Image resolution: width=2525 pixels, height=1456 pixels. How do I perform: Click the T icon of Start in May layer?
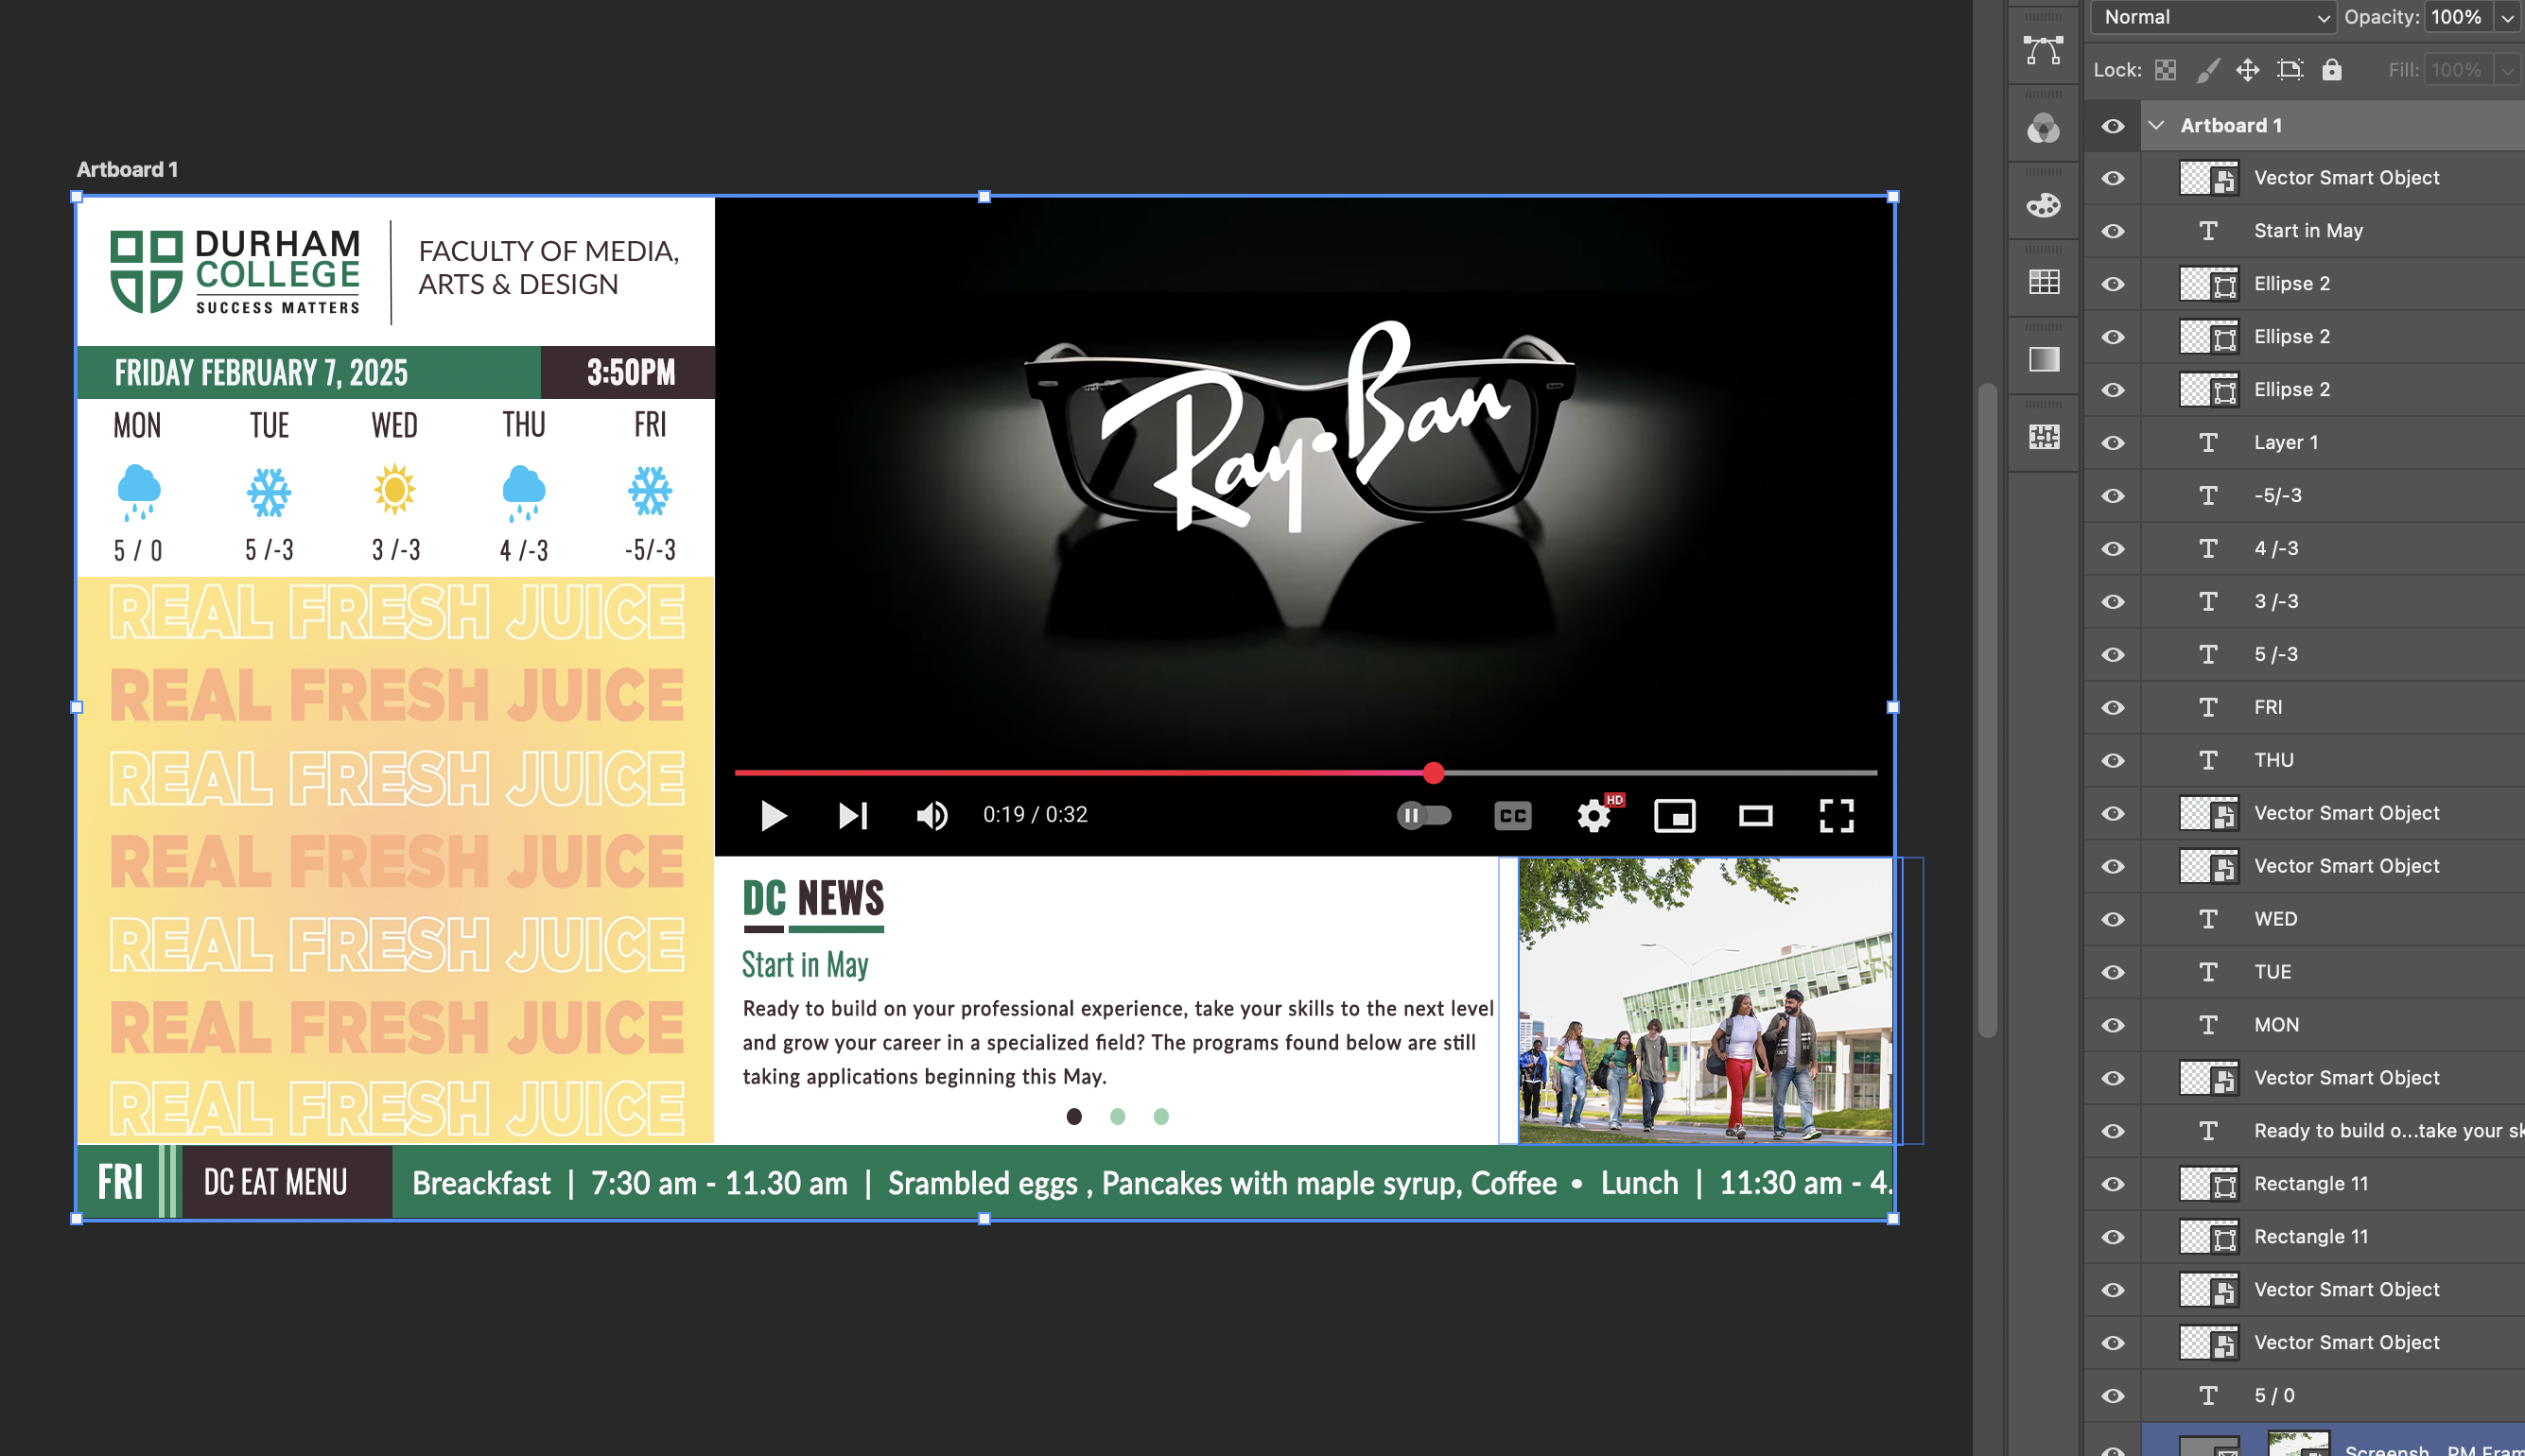coord(2208,231)
